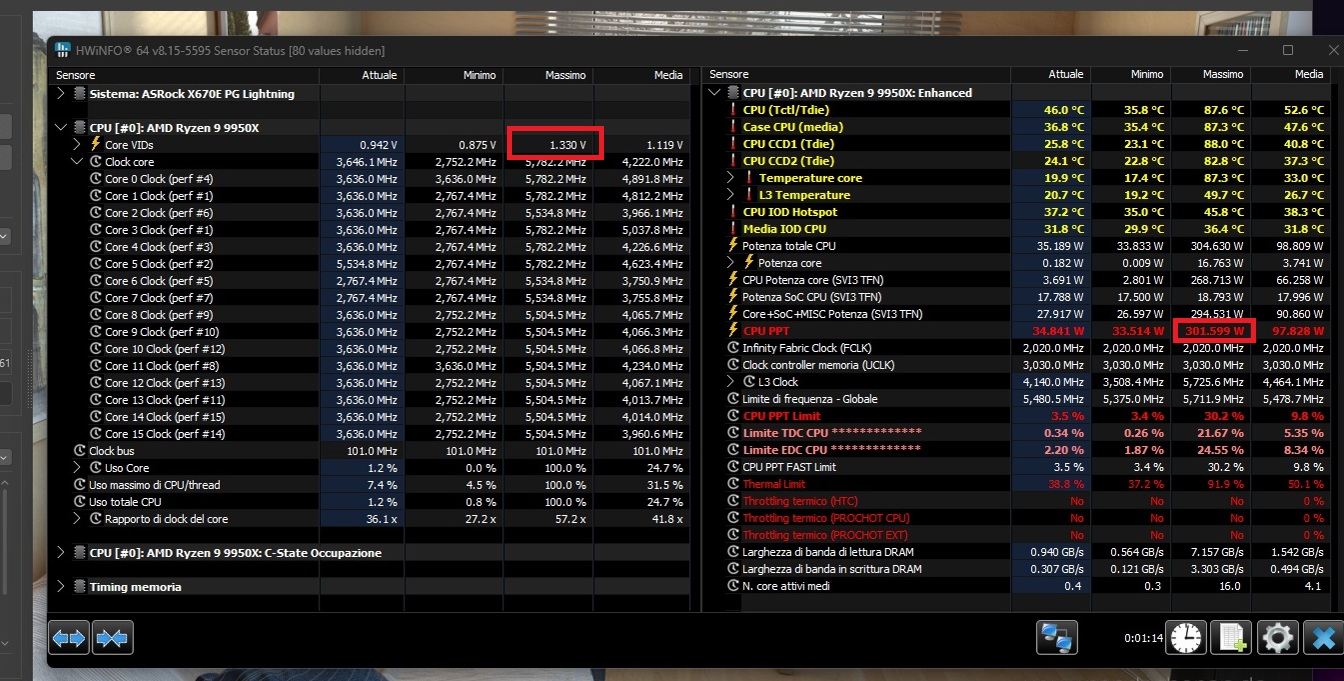Viewport: 1344px width, 681px height.
Task: Start logging with the log file icon
Action: click(1231, 637)
